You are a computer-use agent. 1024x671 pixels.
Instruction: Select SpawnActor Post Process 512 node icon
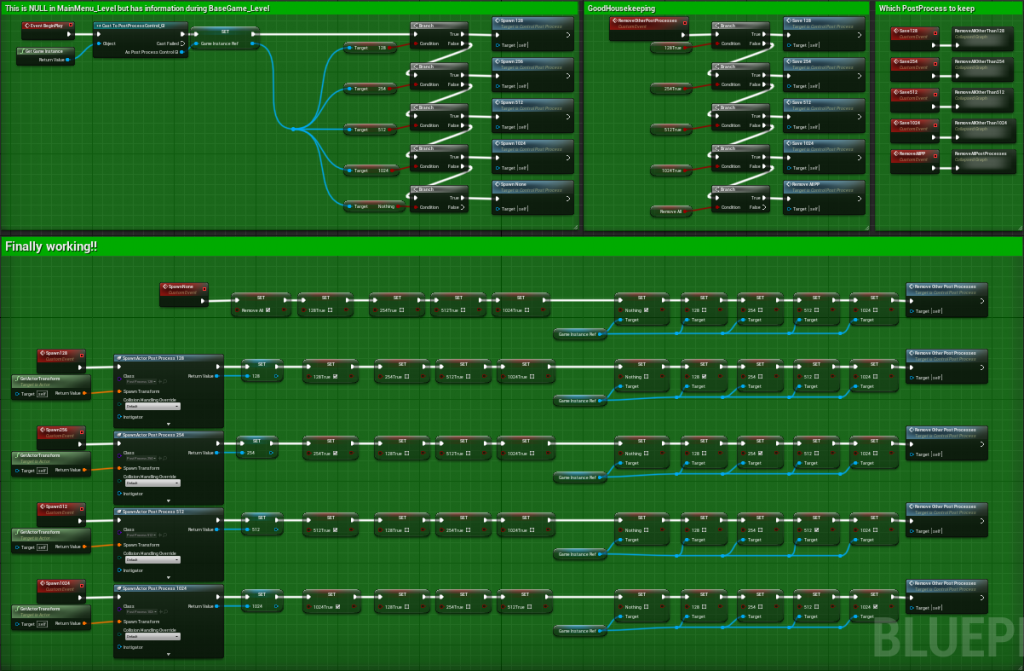tap(119, 512)
